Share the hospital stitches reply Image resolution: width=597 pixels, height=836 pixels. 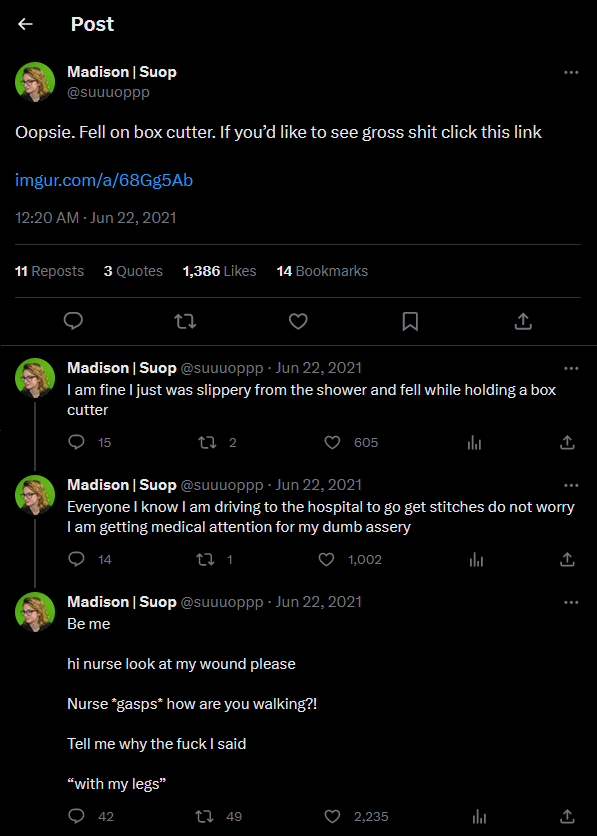tap(567, 559)
